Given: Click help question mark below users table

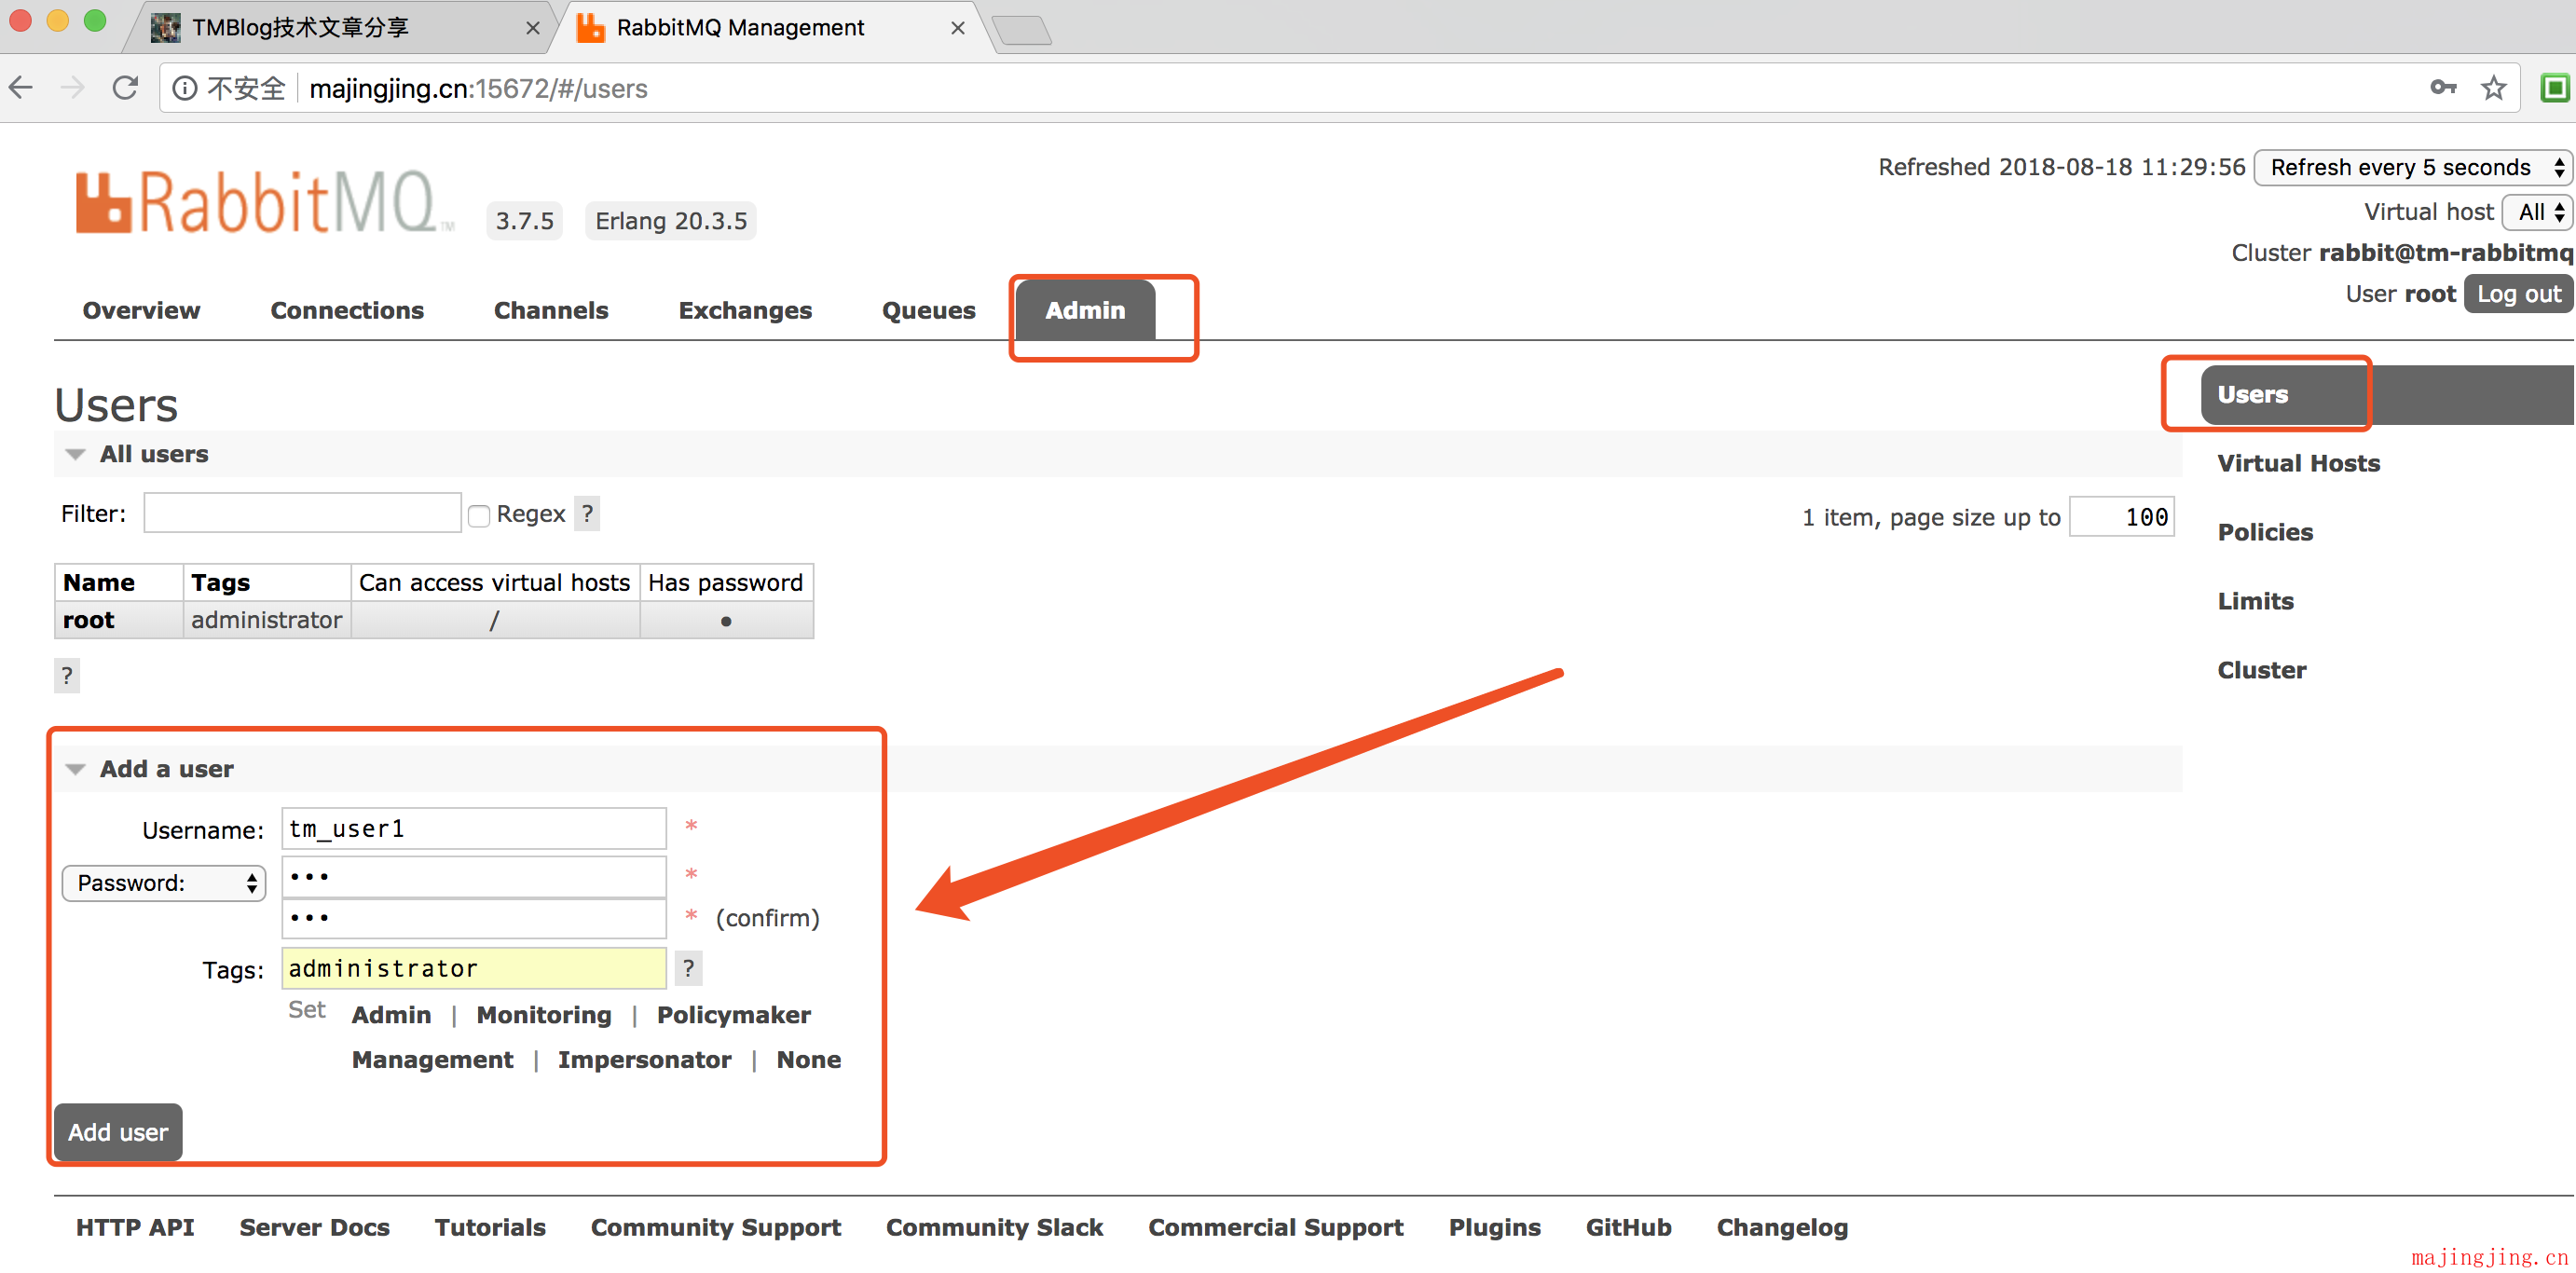Looking at the screenshot, I should (67, 676).
